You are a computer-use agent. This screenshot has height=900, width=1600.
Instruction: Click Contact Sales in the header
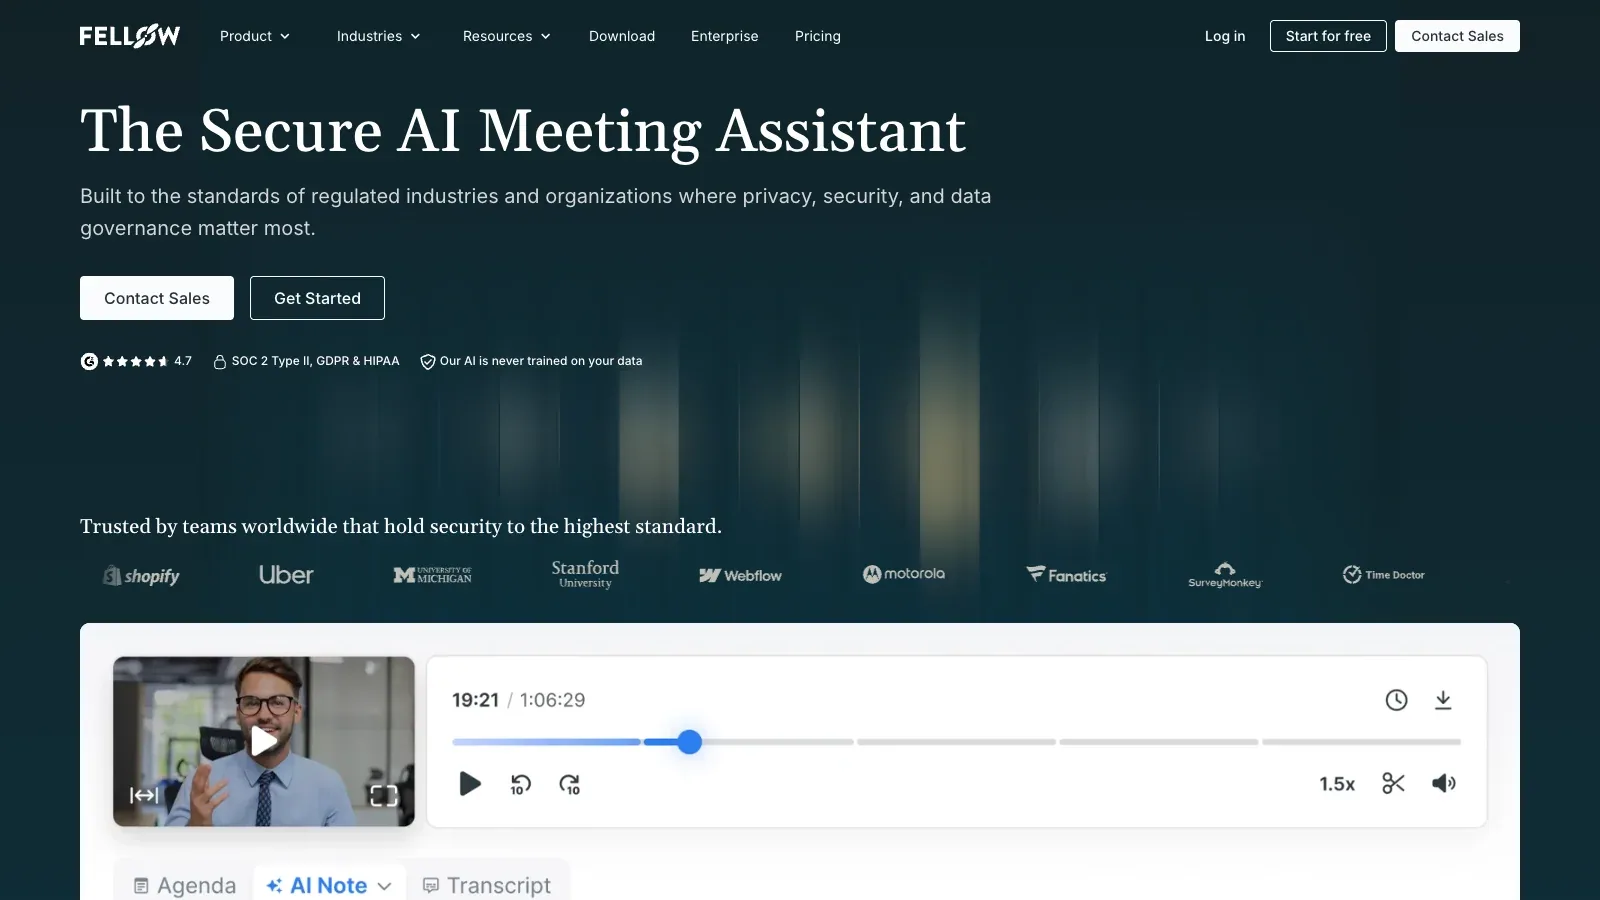point(1457,36)
